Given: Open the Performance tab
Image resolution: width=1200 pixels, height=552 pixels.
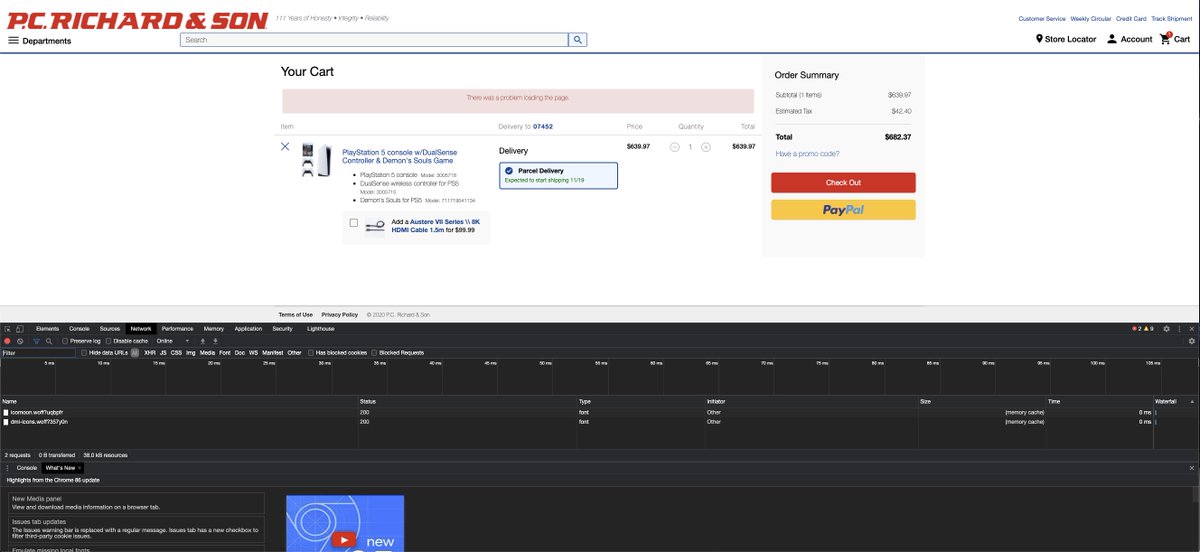Looking at the screenshot, I should tap(177, 328).
